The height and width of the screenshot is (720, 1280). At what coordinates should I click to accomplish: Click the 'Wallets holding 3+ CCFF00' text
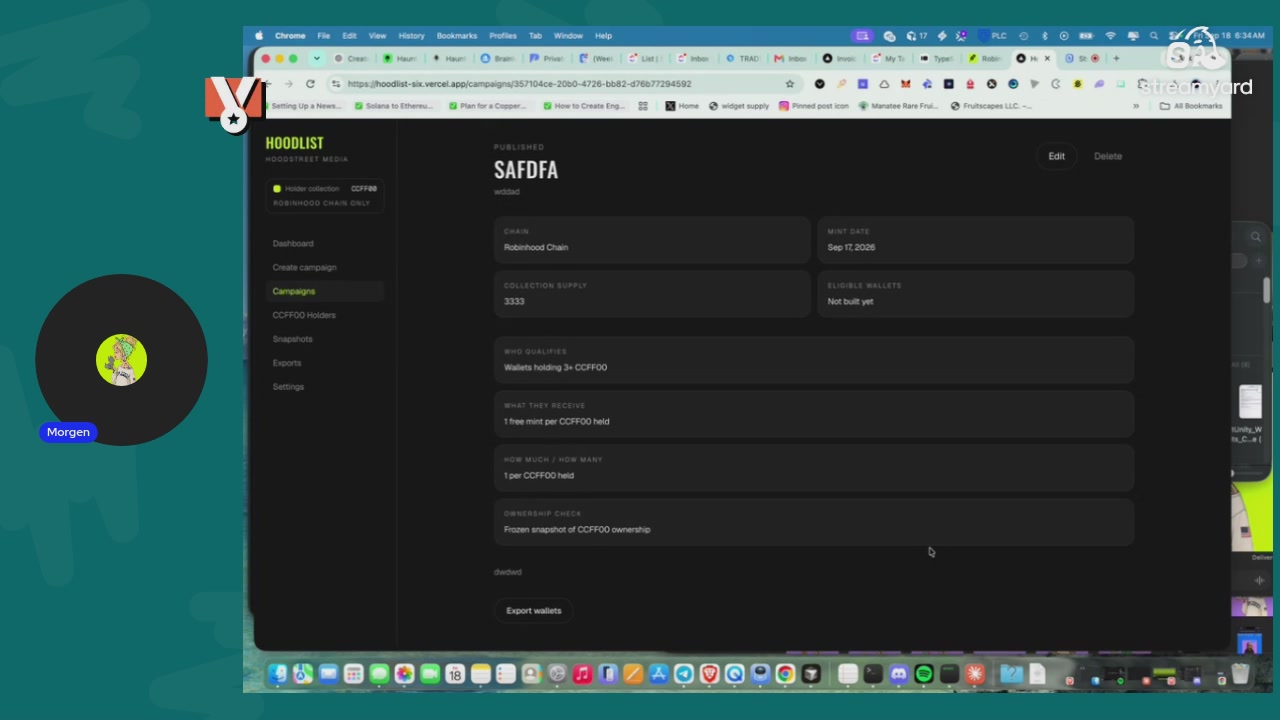pyautogui.click(x=555, y=368)
